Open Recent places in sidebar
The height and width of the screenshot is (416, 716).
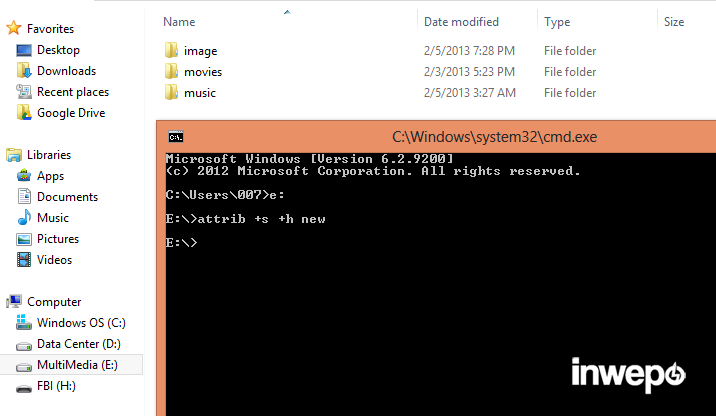tap(73, 92)
